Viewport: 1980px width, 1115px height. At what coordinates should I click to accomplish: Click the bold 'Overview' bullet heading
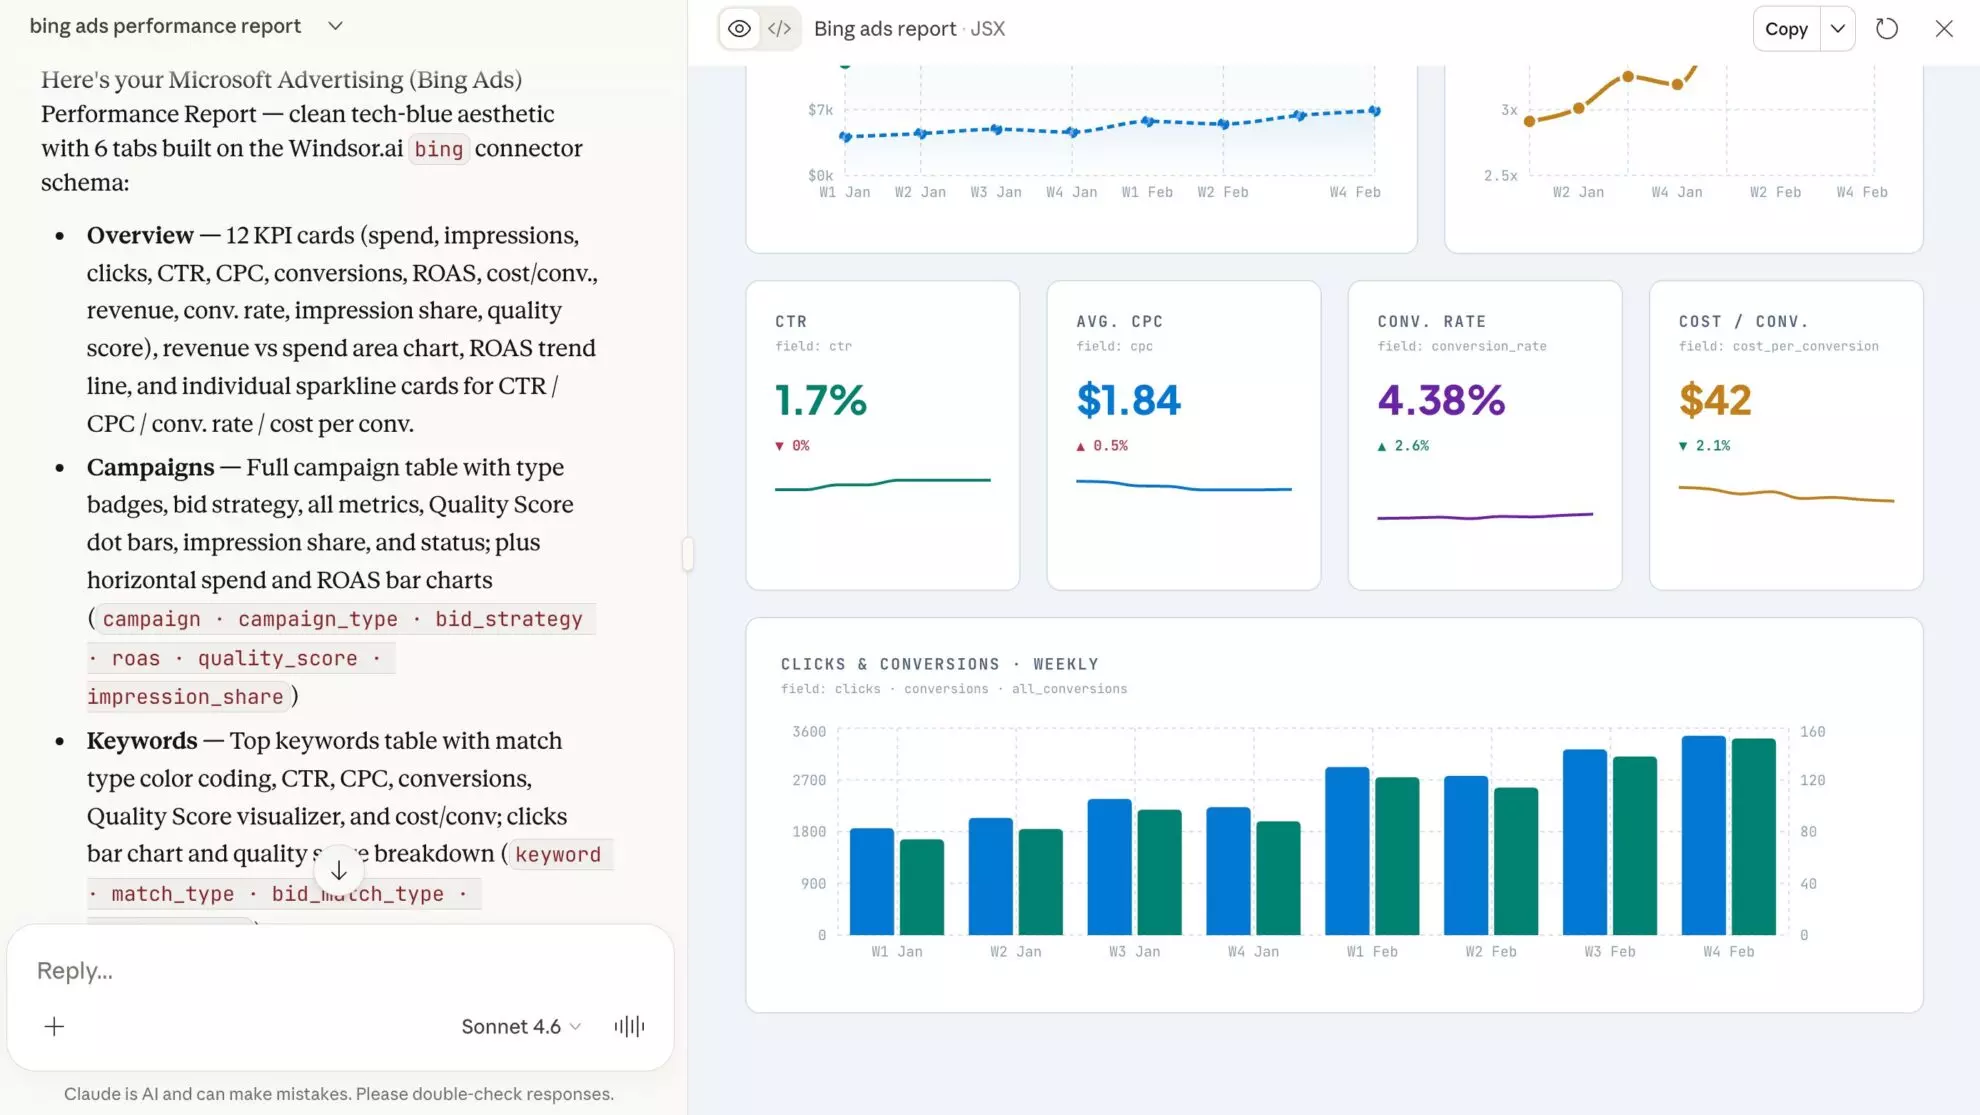click(140, 235)
